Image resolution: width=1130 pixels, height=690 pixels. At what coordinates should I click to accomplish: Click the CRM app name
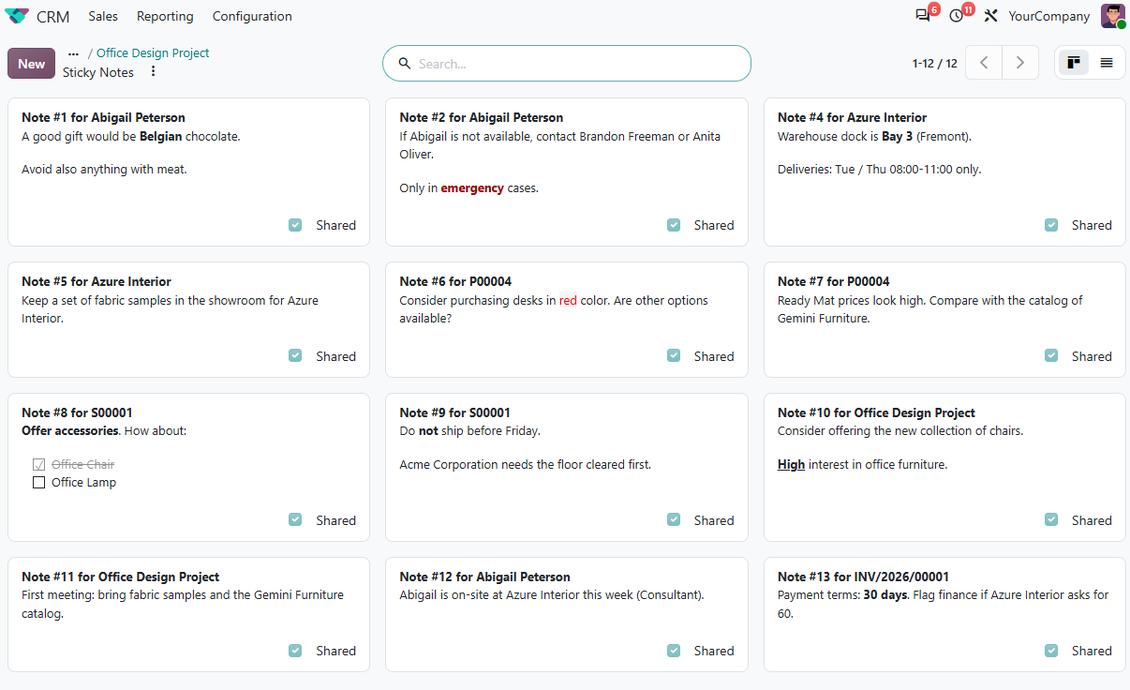click(x=53, y=16)
